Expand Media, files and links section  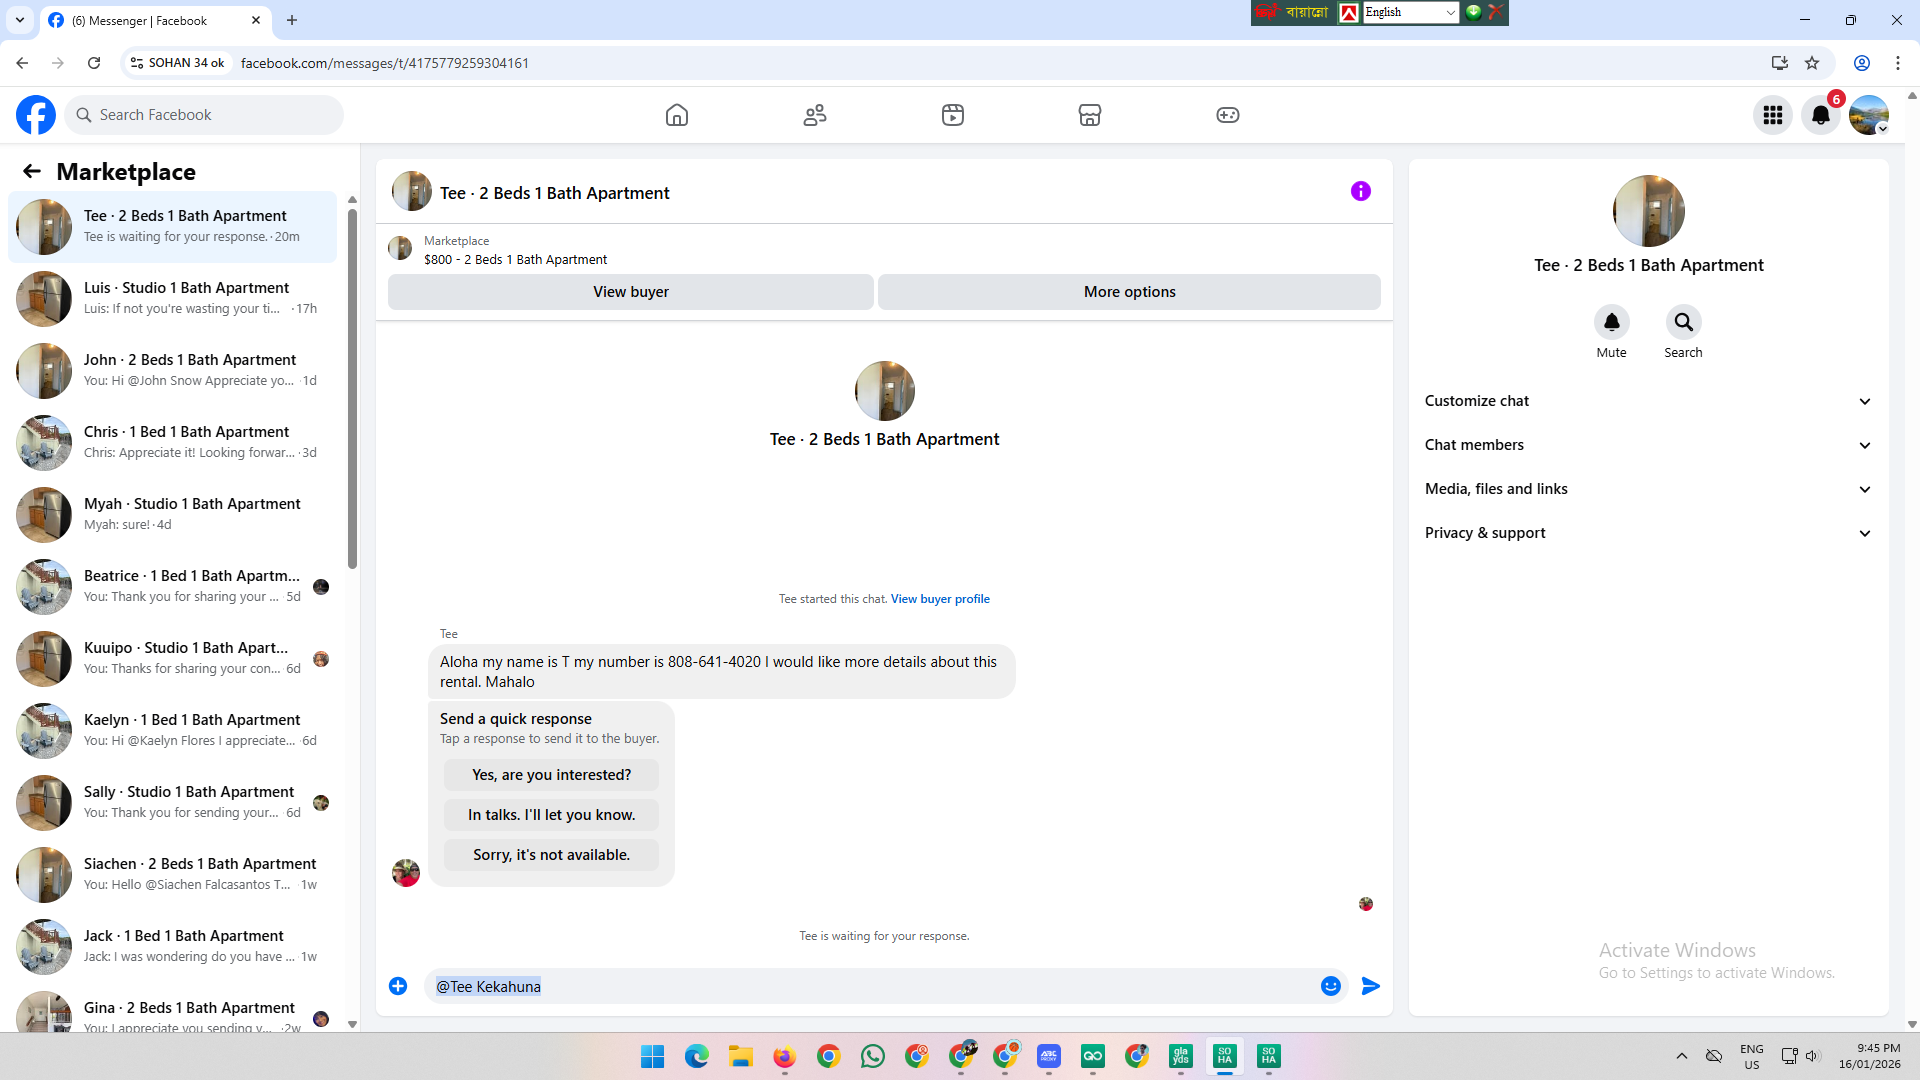pos(1648,489)
